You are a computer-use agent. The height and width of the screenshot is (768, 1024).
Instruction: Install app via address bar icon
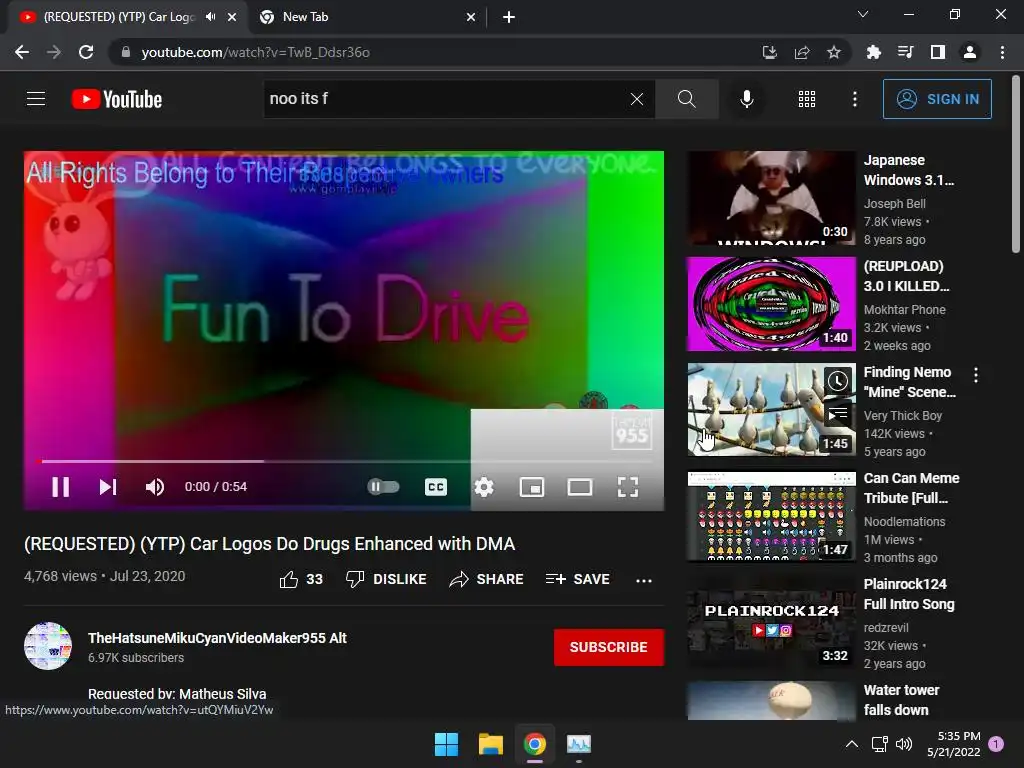(770, 52)
